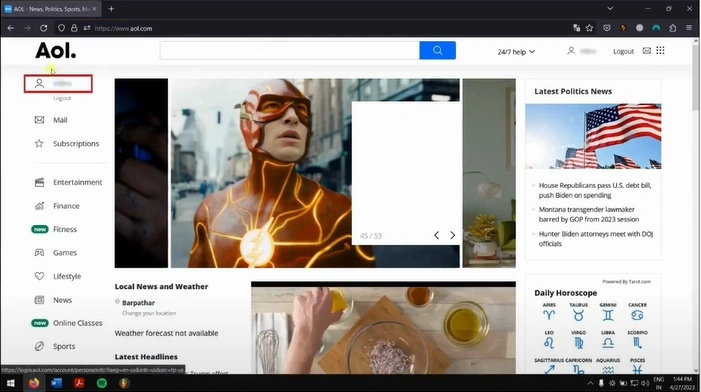This screenshot has width=701, height=392.
Task: Reload the page using refresh icon
Action: coord(43,28)
